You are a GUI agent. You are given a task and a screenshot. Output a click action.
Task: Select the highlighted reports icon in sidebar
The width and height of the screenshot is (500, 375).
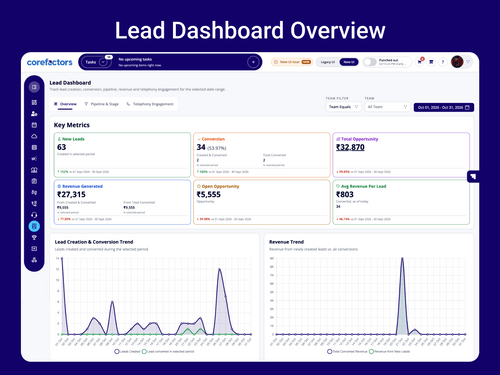(x=34, y=226)
